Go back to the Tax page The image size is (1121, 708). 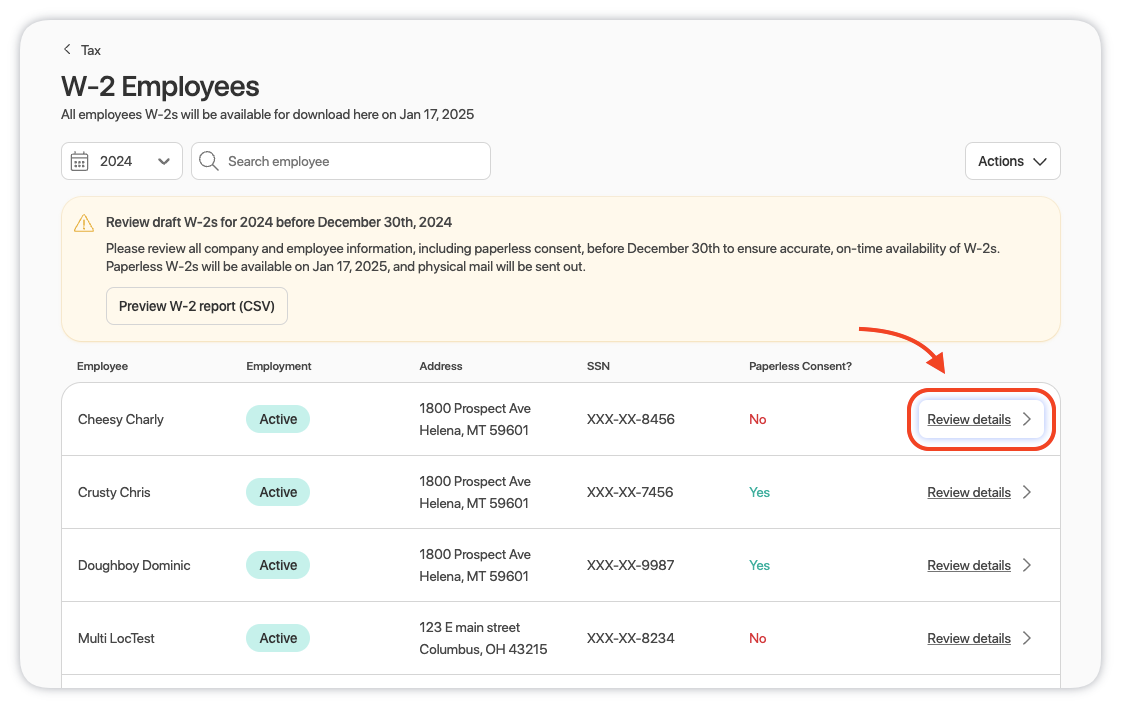click(x=90, y=50)
